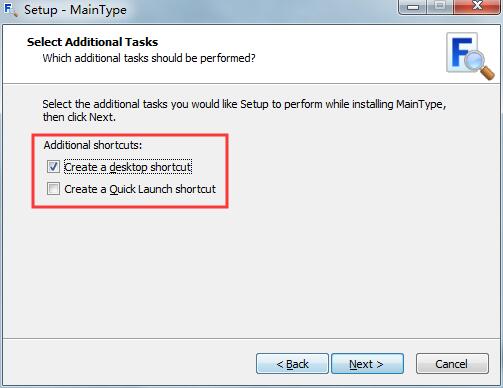Click the MainType setup icon in title bar

click(10, 9)
